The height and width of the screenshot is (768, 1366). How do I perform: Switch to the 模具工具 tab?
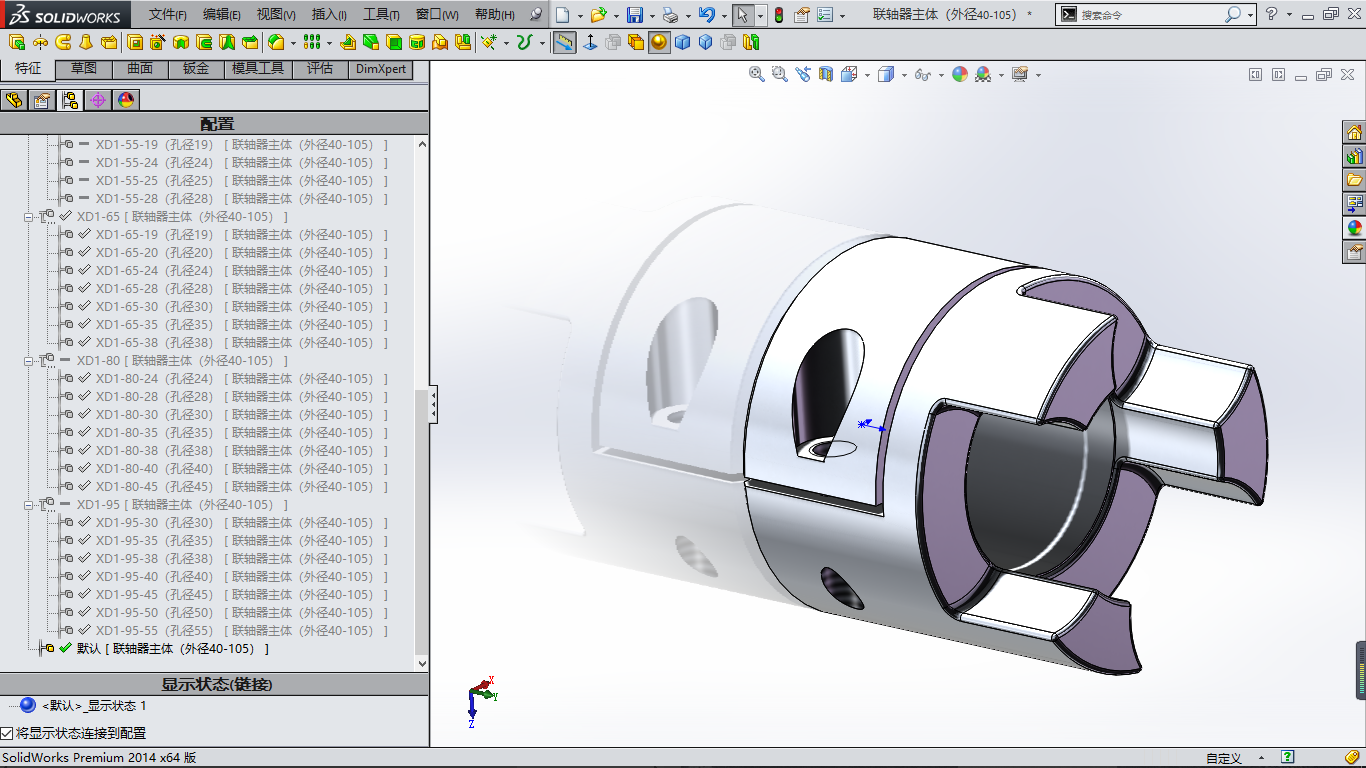pyautogui.click(x=258, y=69)
